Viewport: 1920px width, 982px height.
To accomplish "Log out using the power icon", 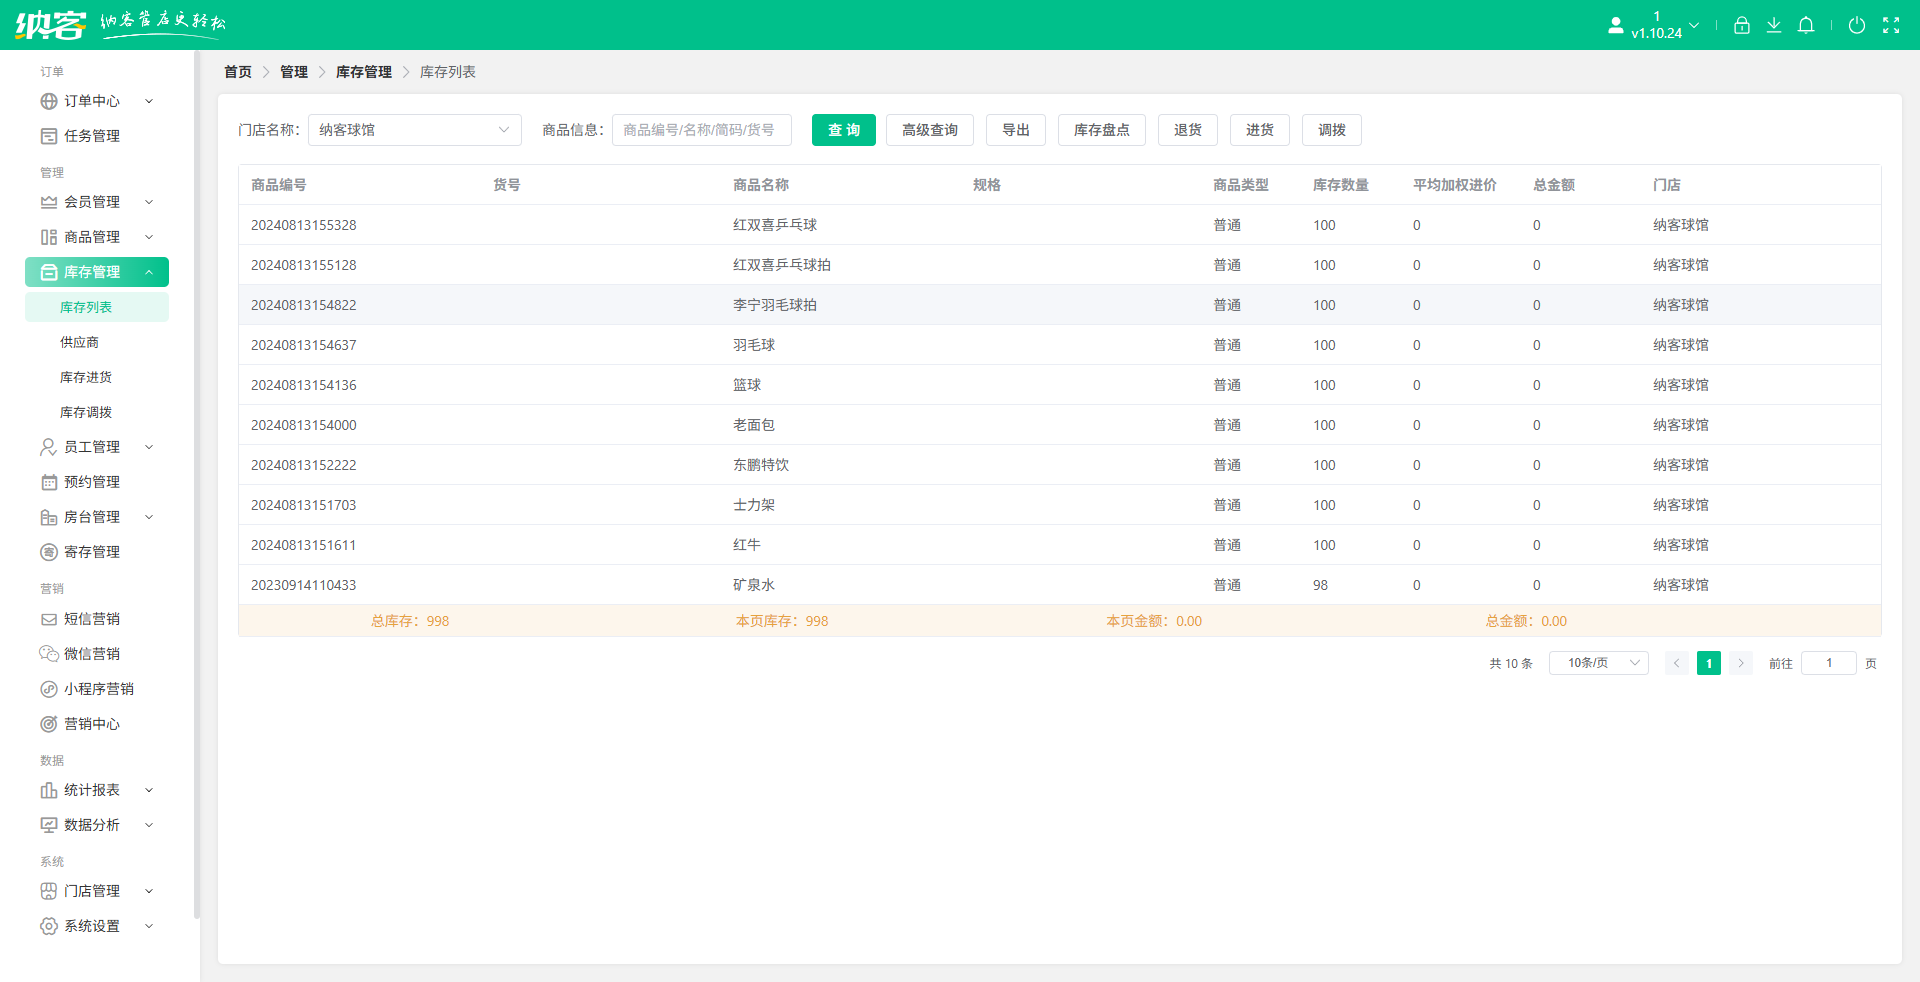I will pos(1858,25).
